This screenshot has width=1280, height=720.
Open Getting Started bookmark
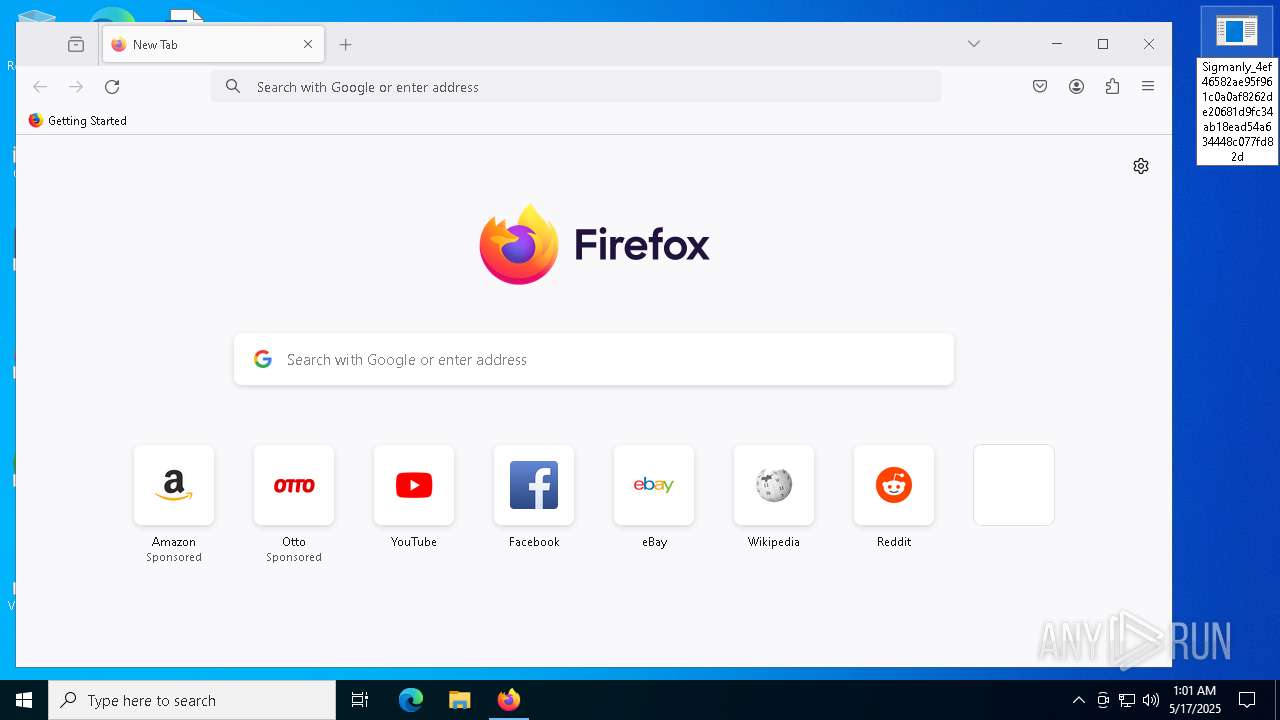tap(78, 121)
